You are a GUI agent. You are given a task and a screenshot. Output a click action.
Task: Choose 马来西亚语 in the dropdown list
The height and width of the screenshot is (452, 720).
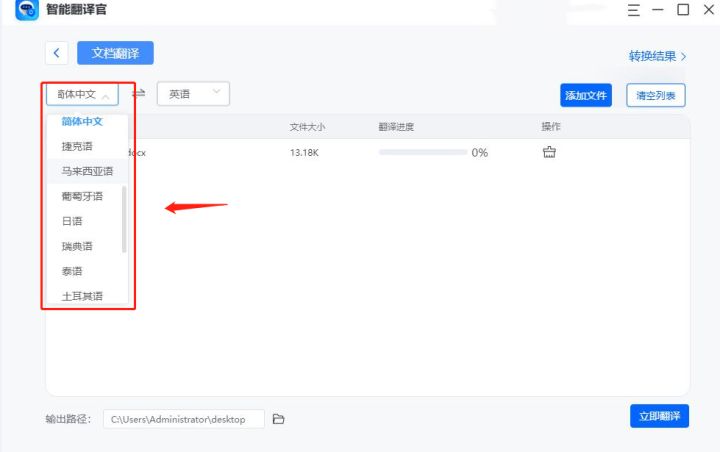click(x=87, y=171)
